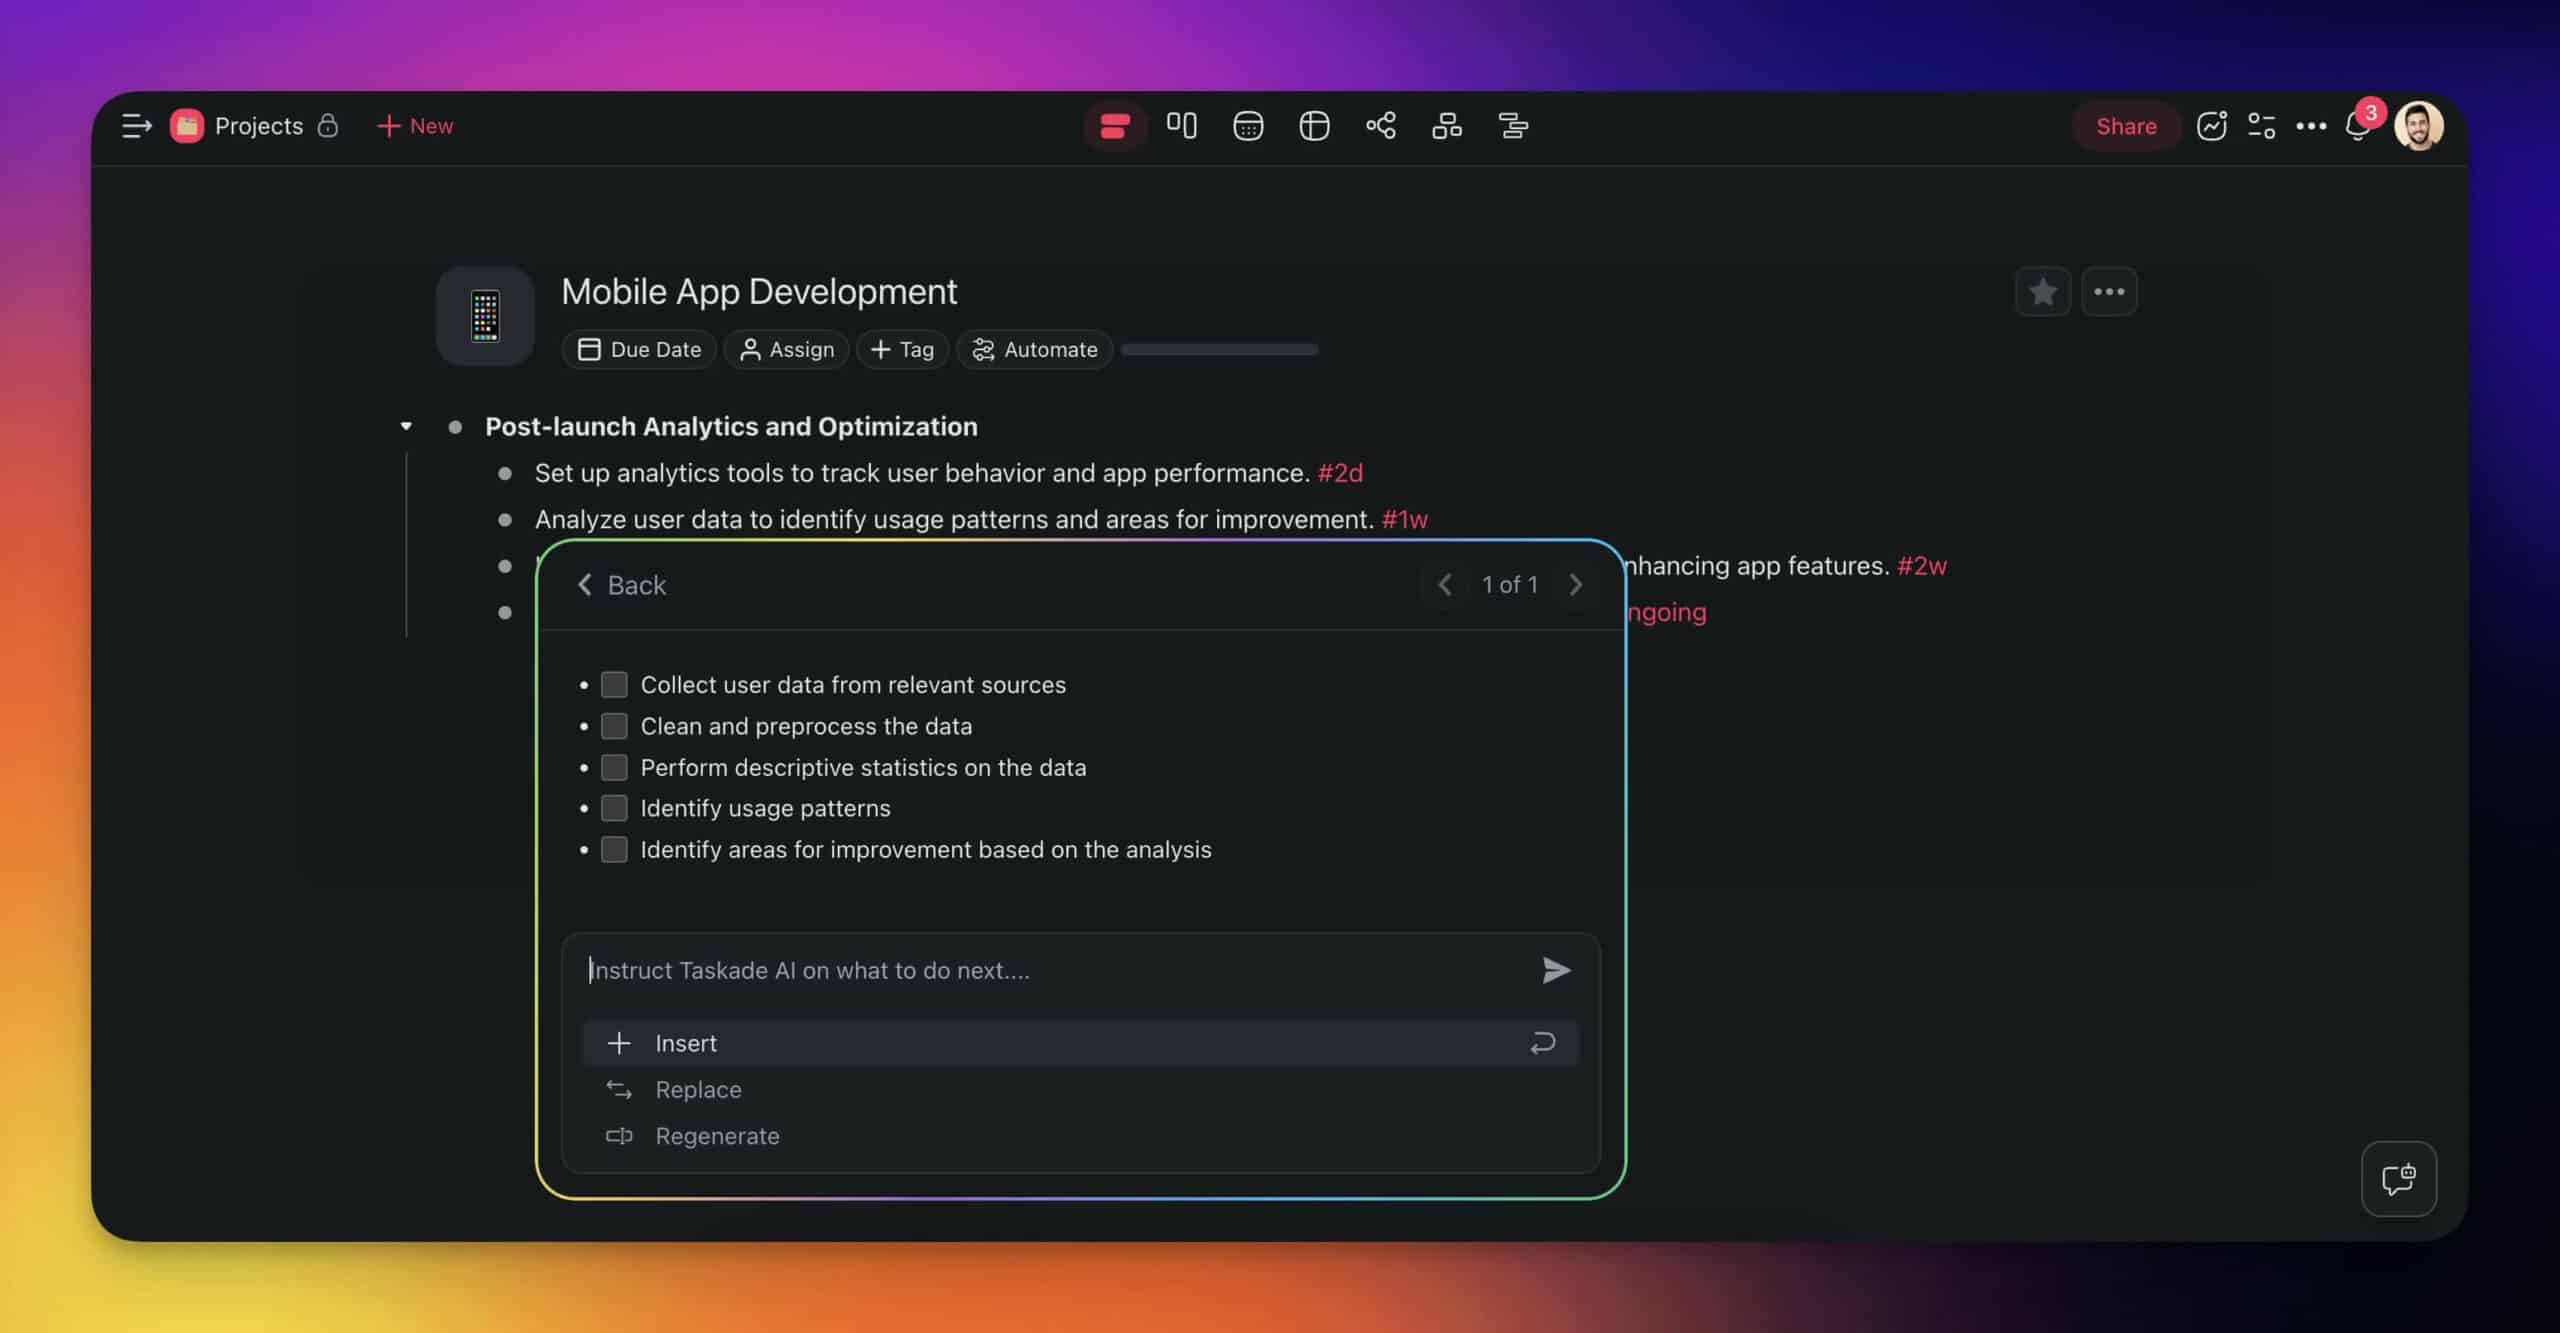Open the Calendar view icon
Screen dimensions: 2560x1333
click(1247, 126)
